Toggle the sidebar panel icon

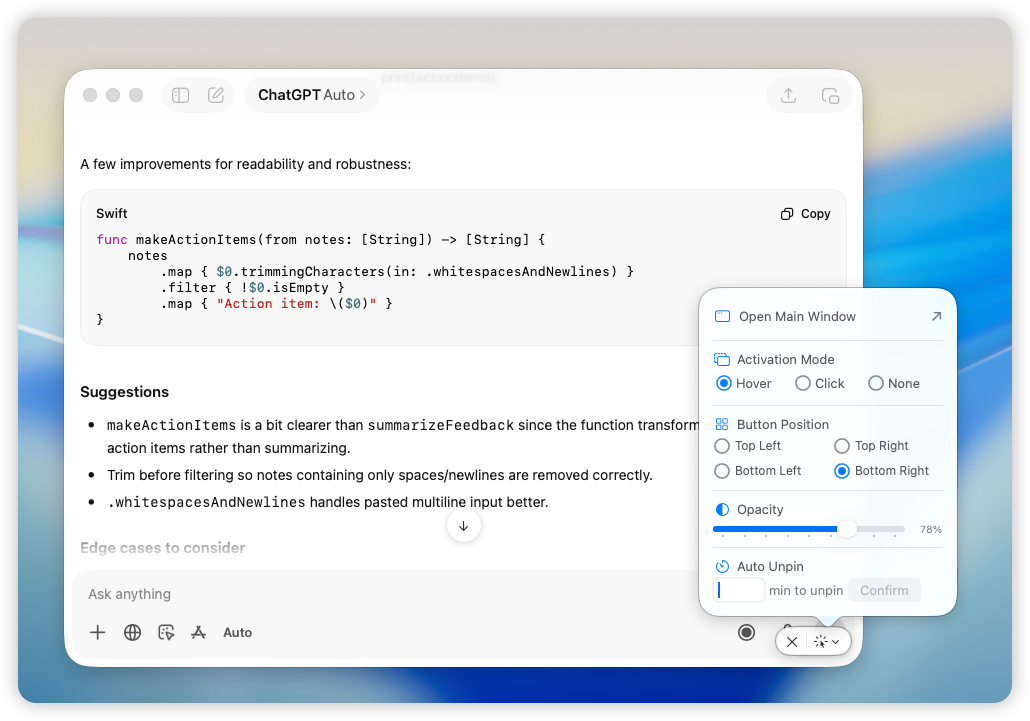pos(181,95)
